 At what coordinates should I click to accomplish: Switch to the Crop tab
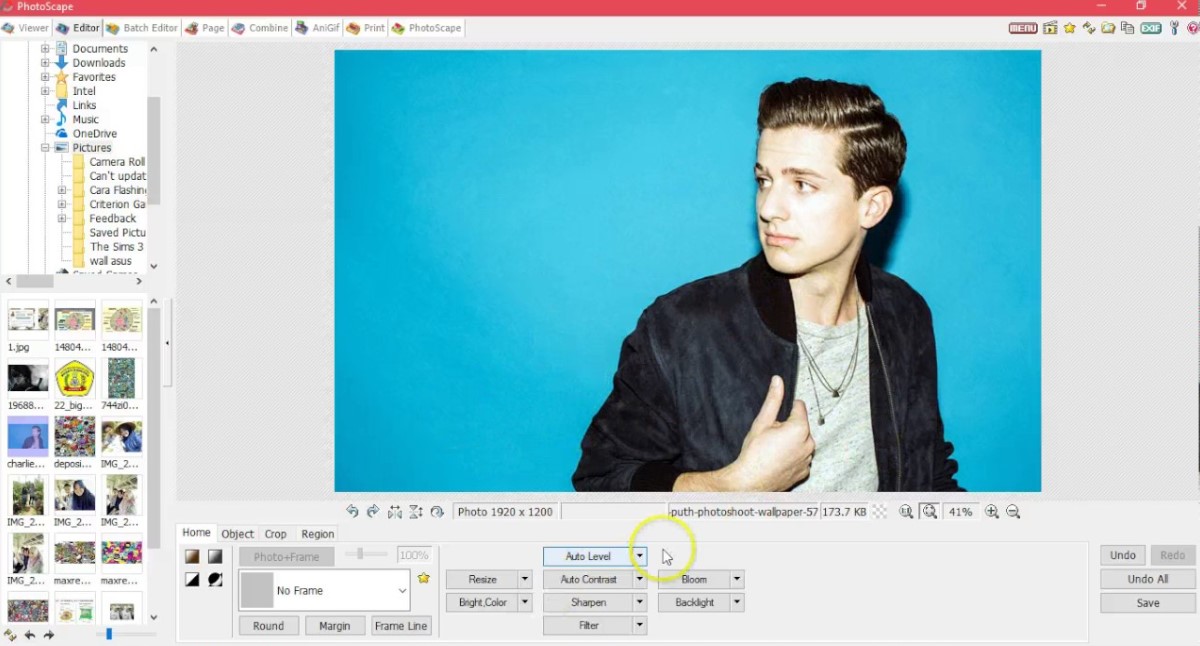[275, 533]
